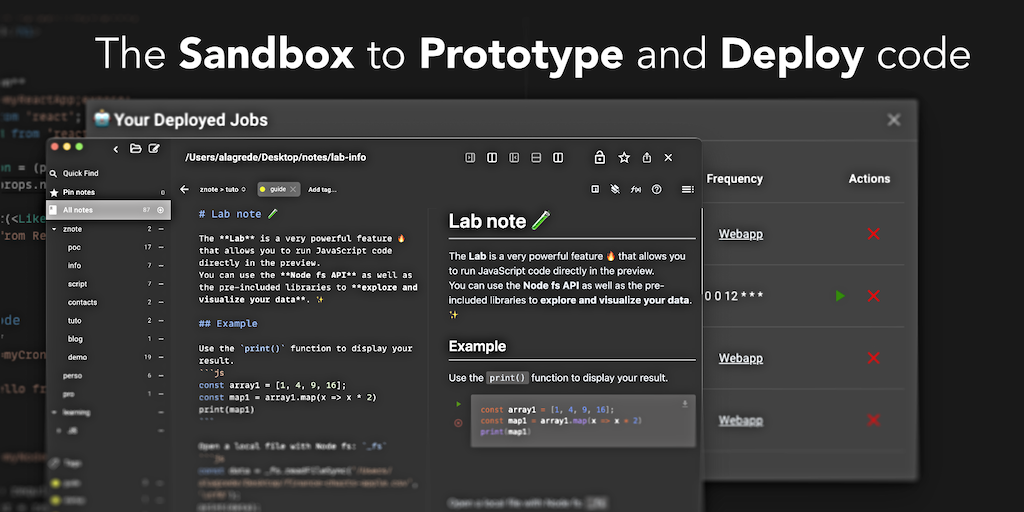Click the download icon in code block
The width and height of the screenshot is (1024, 512).
click(685, 404)
